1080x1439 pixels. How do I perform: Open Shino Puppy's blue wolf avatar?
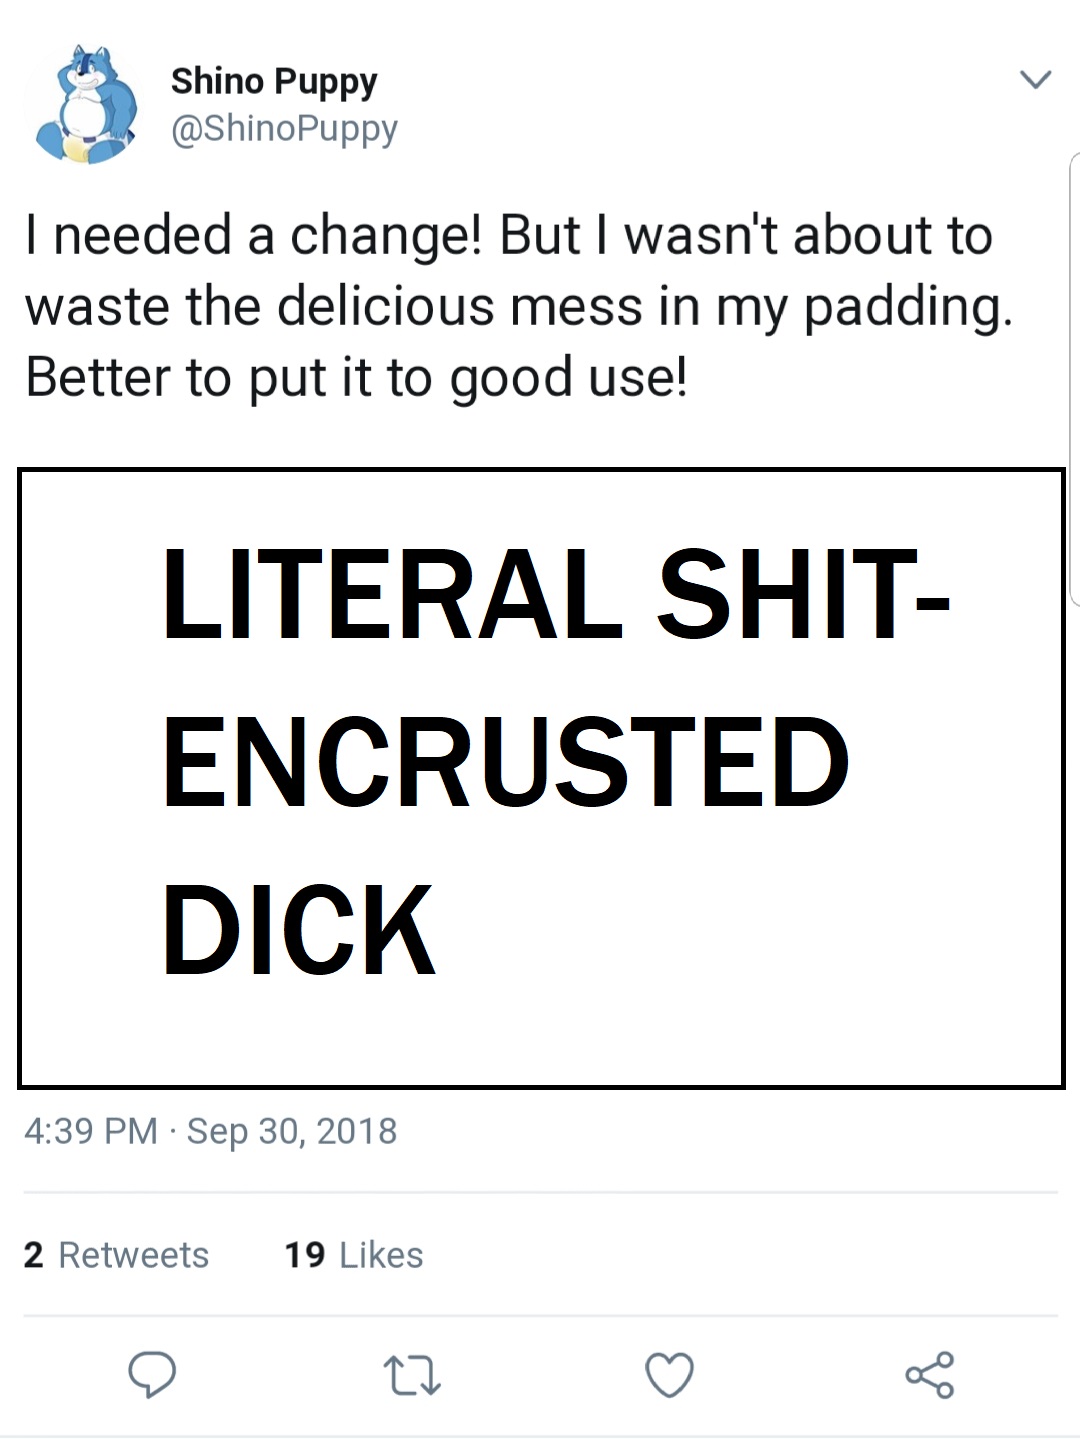coord(85,104)
